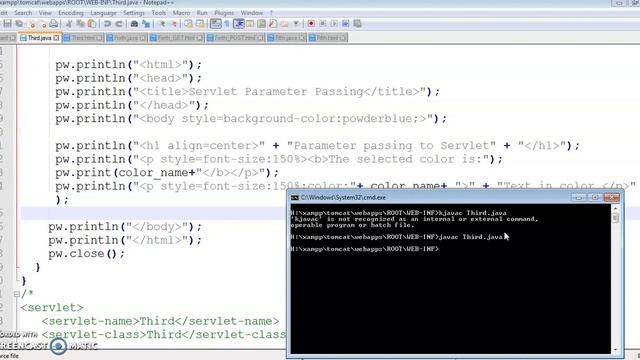Click the Zoom In toolbar icon

tap(162, 24)
